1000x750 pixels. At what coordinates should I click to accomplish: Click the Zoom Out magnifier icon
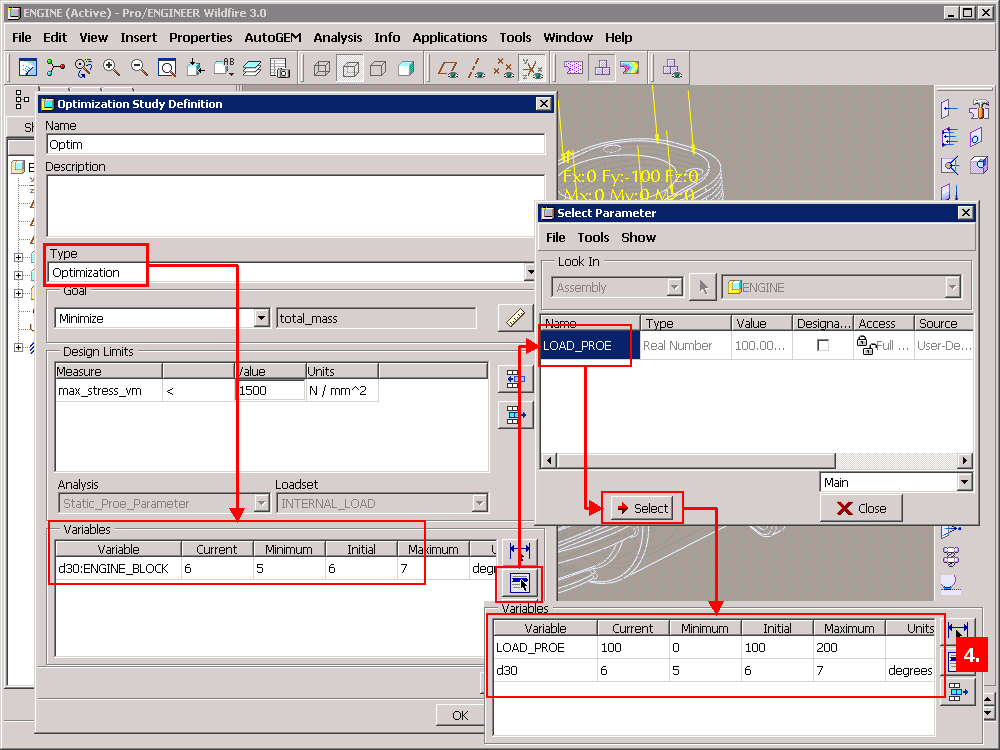point(139,68)
